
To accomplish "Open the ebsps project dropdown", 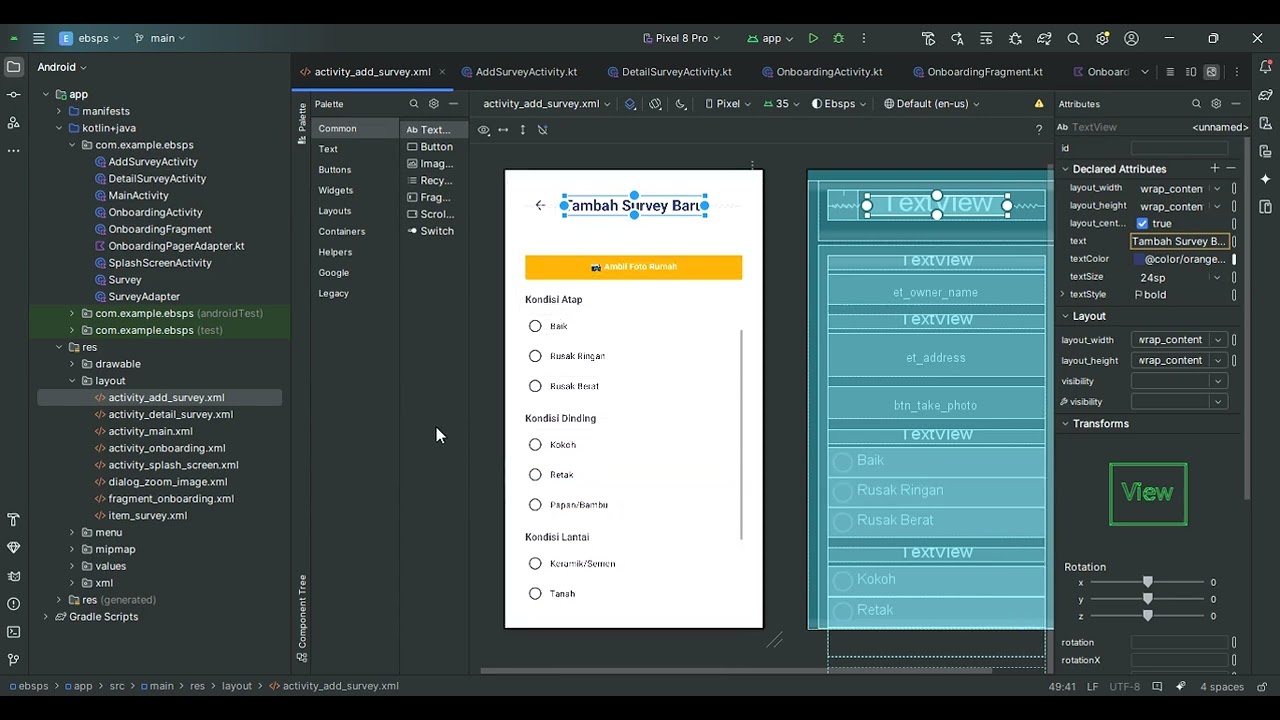I will tap(89, 38).
